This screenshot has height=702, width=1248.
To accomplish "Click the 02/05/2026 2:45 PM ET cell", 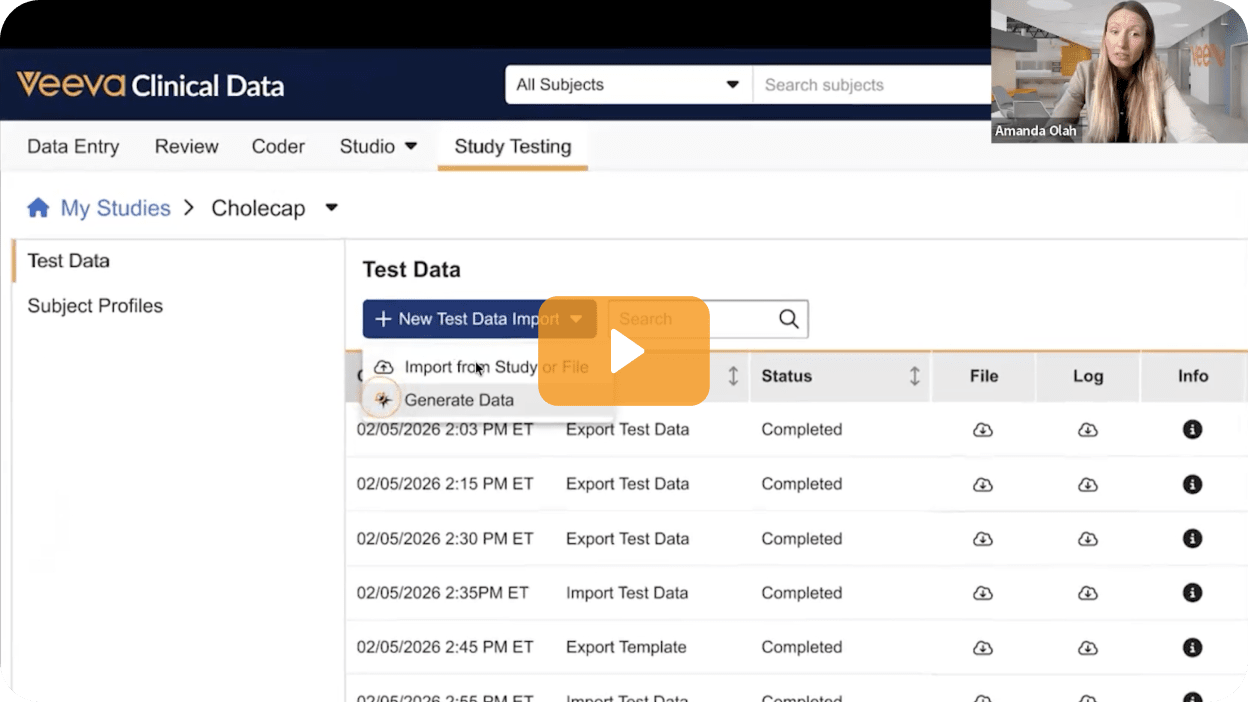I will pos(445,647).
